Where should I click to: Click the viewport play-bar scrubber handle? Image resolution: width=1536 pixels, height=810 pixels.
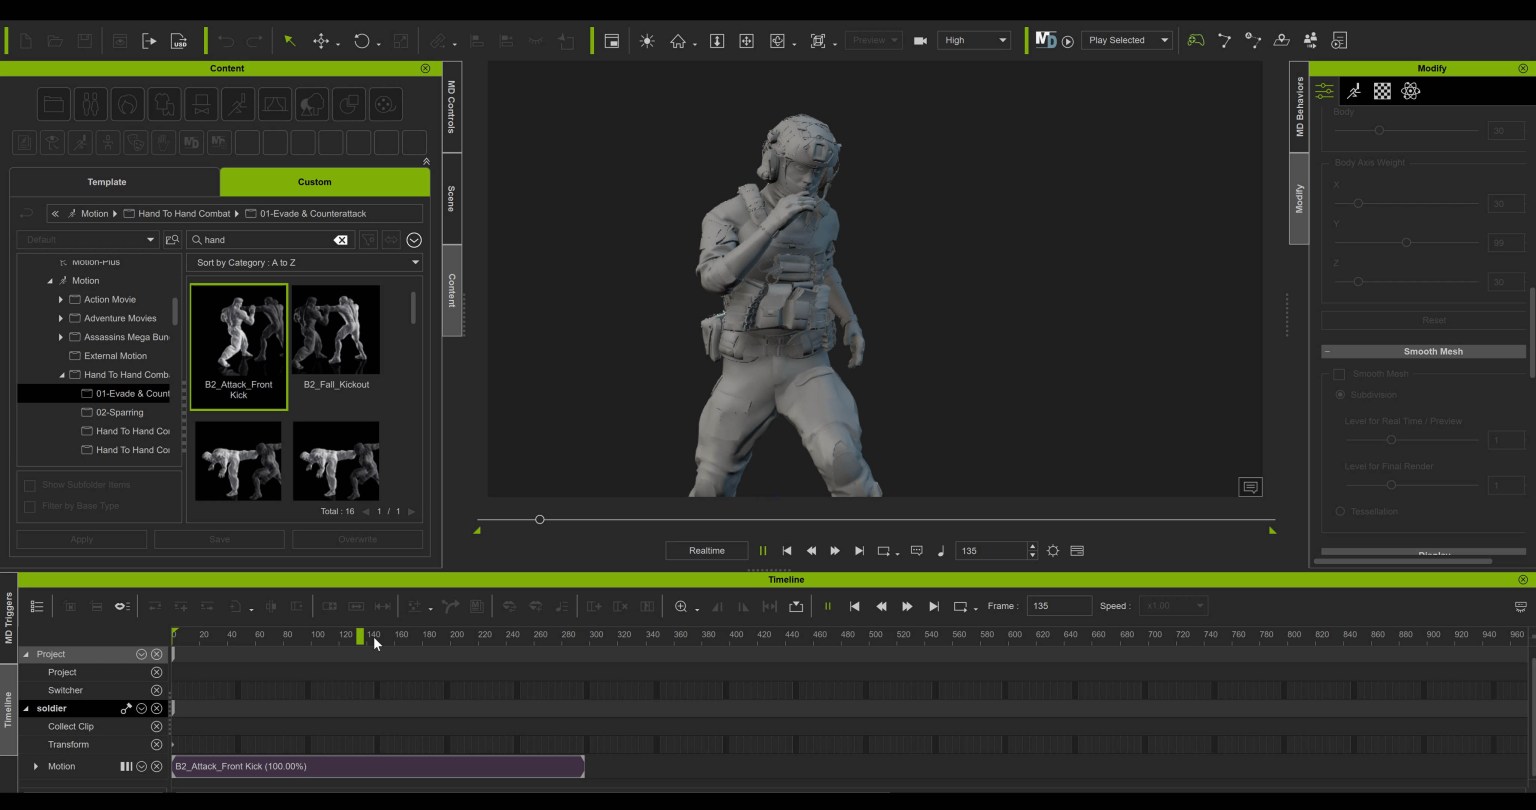[x=540, y=520]
